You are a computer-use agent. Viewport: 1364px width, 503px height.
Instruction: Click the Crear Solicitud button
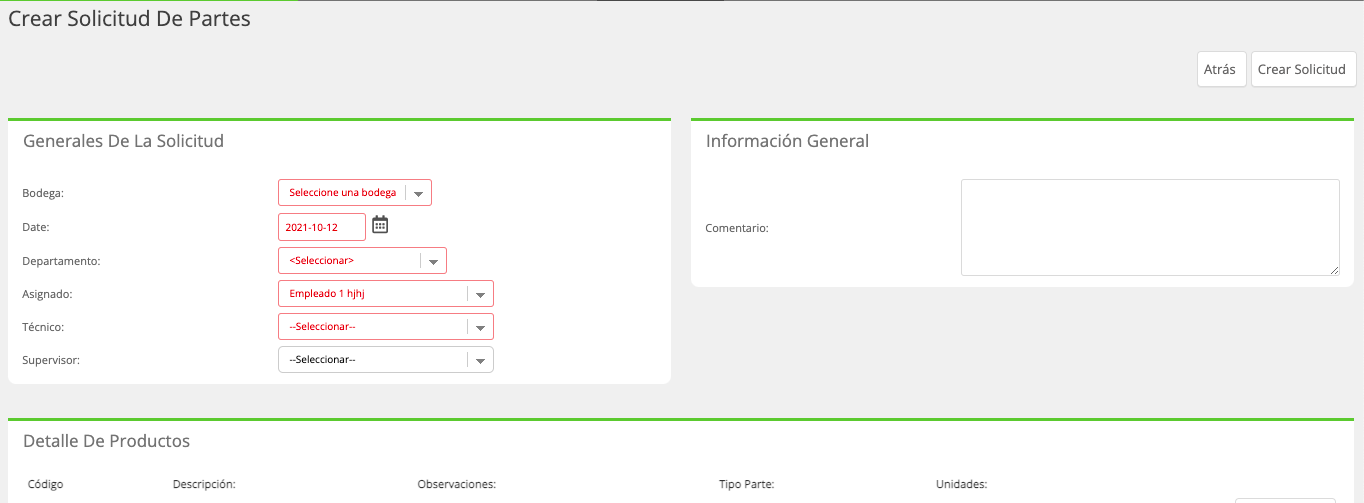(1304, 70)
